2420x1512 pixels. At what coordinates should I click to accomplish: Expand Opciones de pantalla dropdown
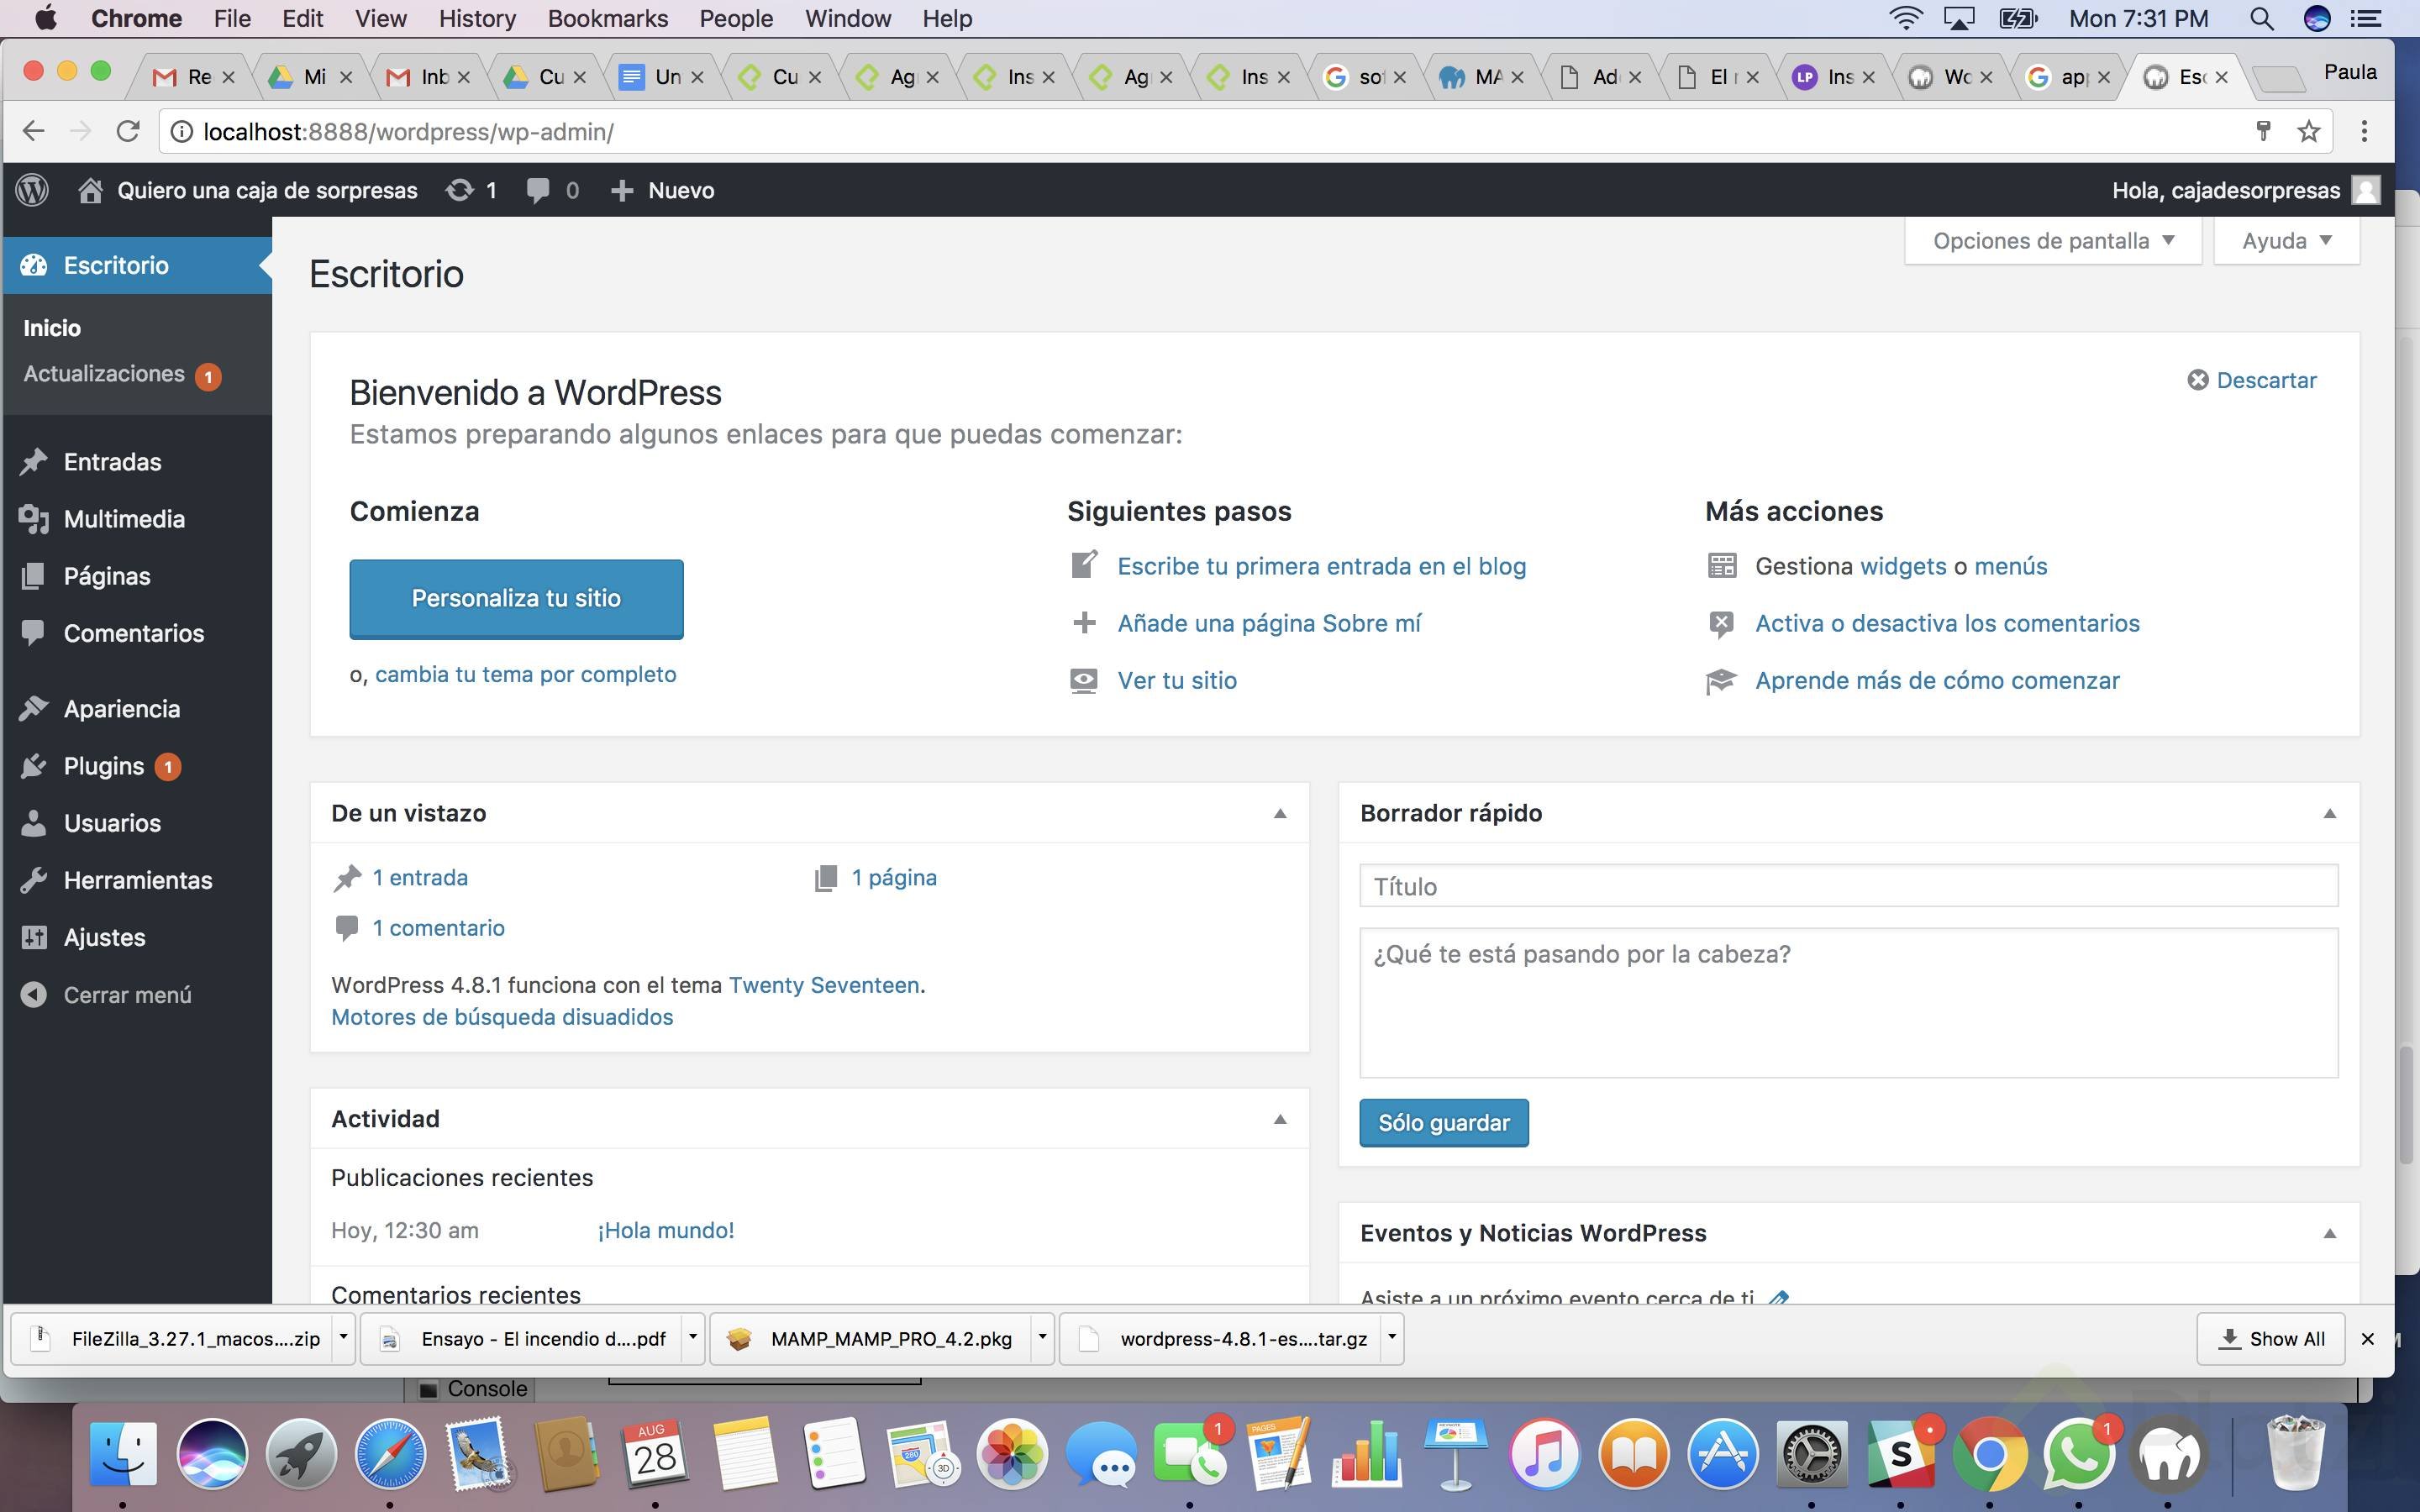(x=2052, y=241)
